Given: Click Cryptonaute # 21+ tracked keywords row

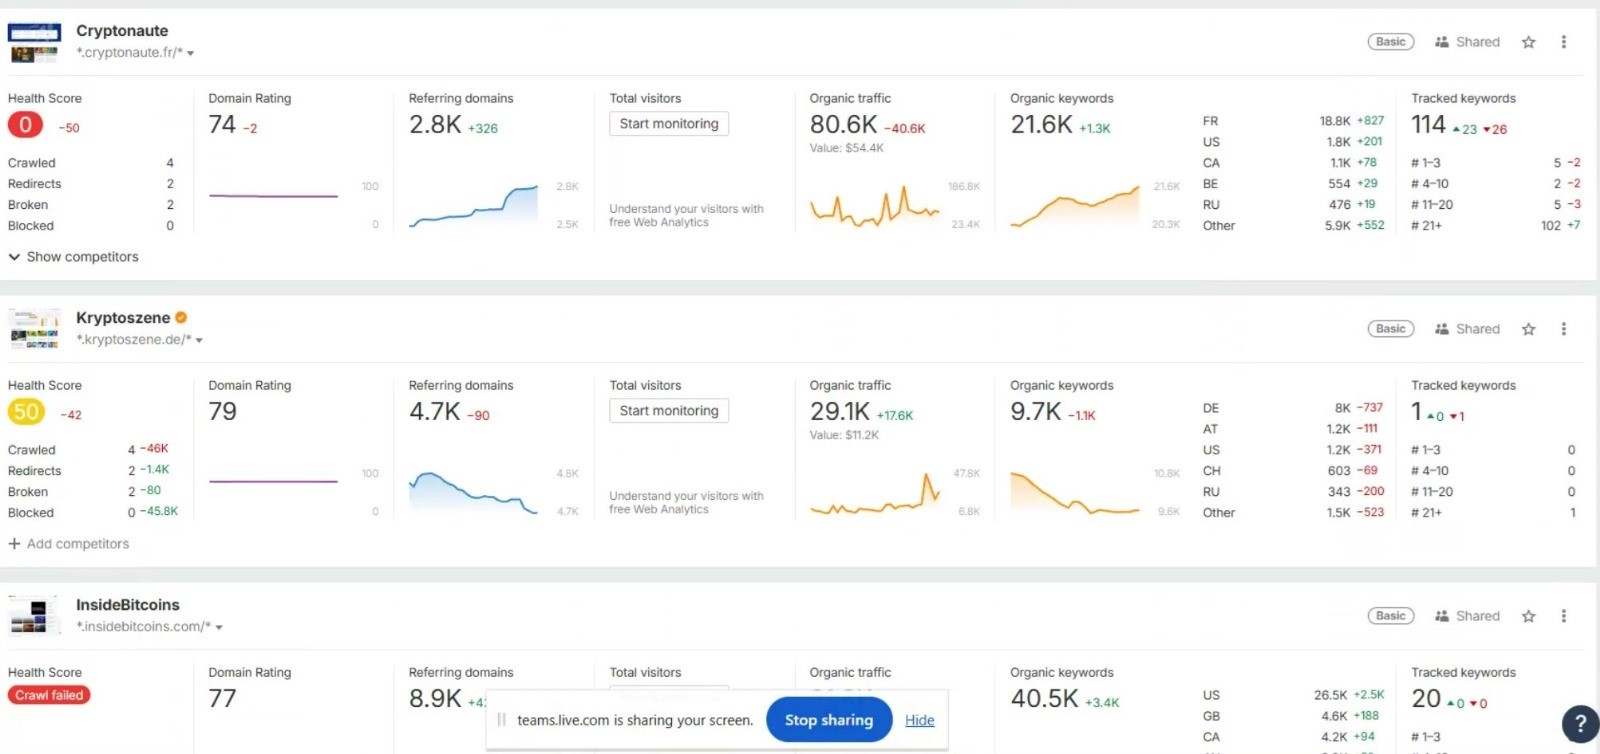Looking at the screenshot, I should point(1496,226).
